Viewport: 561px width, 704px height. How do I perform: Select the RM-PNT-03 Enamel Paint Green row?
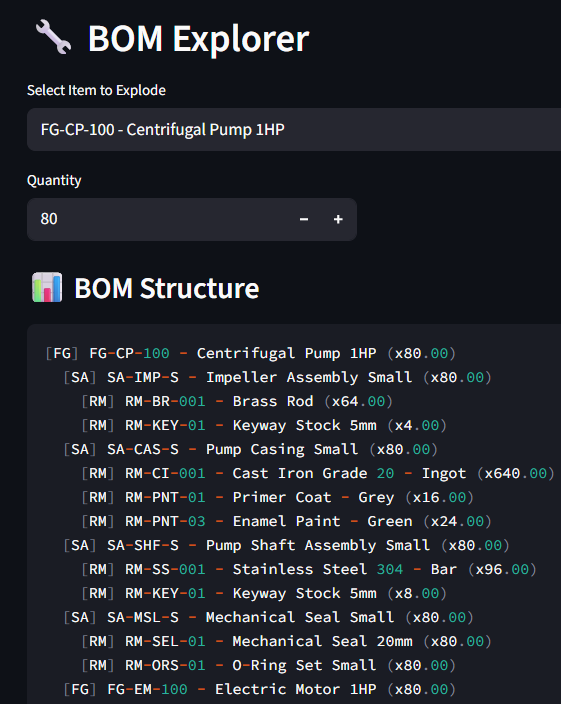pos(286,521)
